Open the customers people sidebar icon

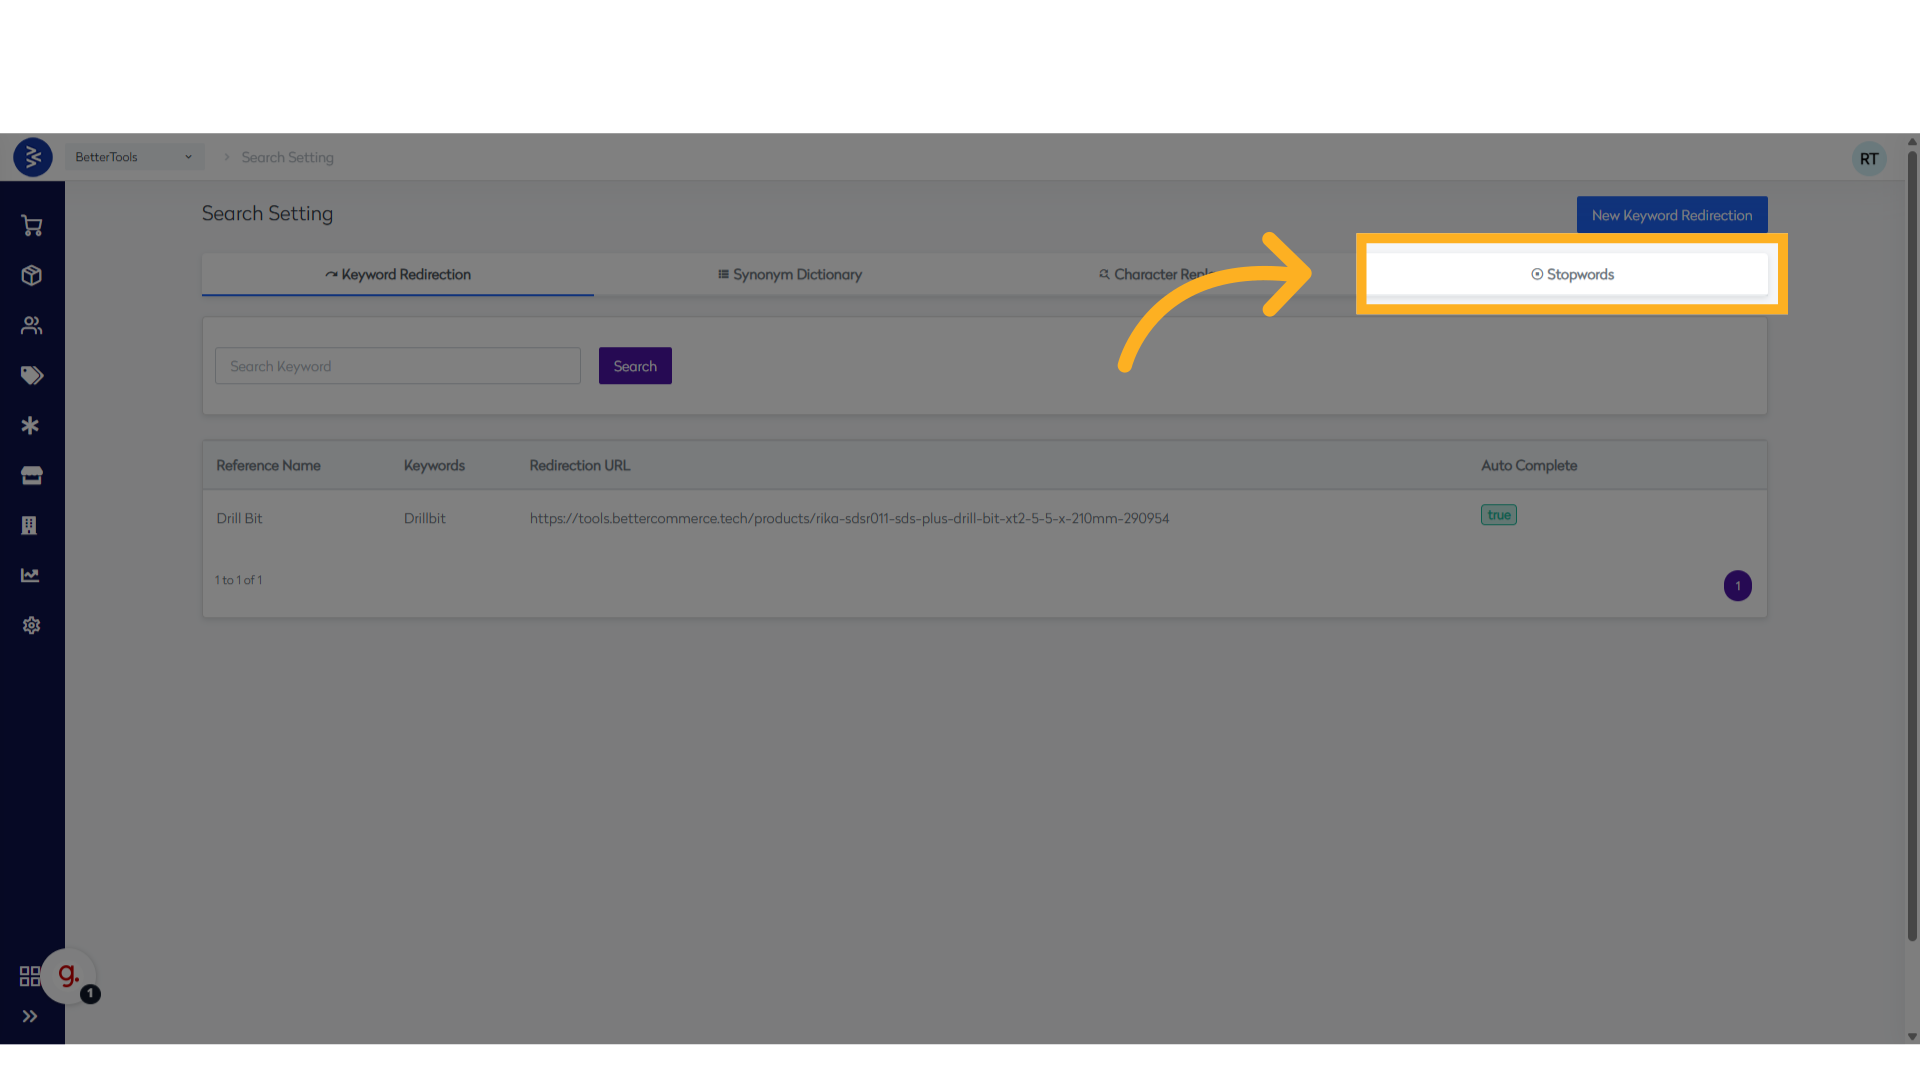[32, 326]
